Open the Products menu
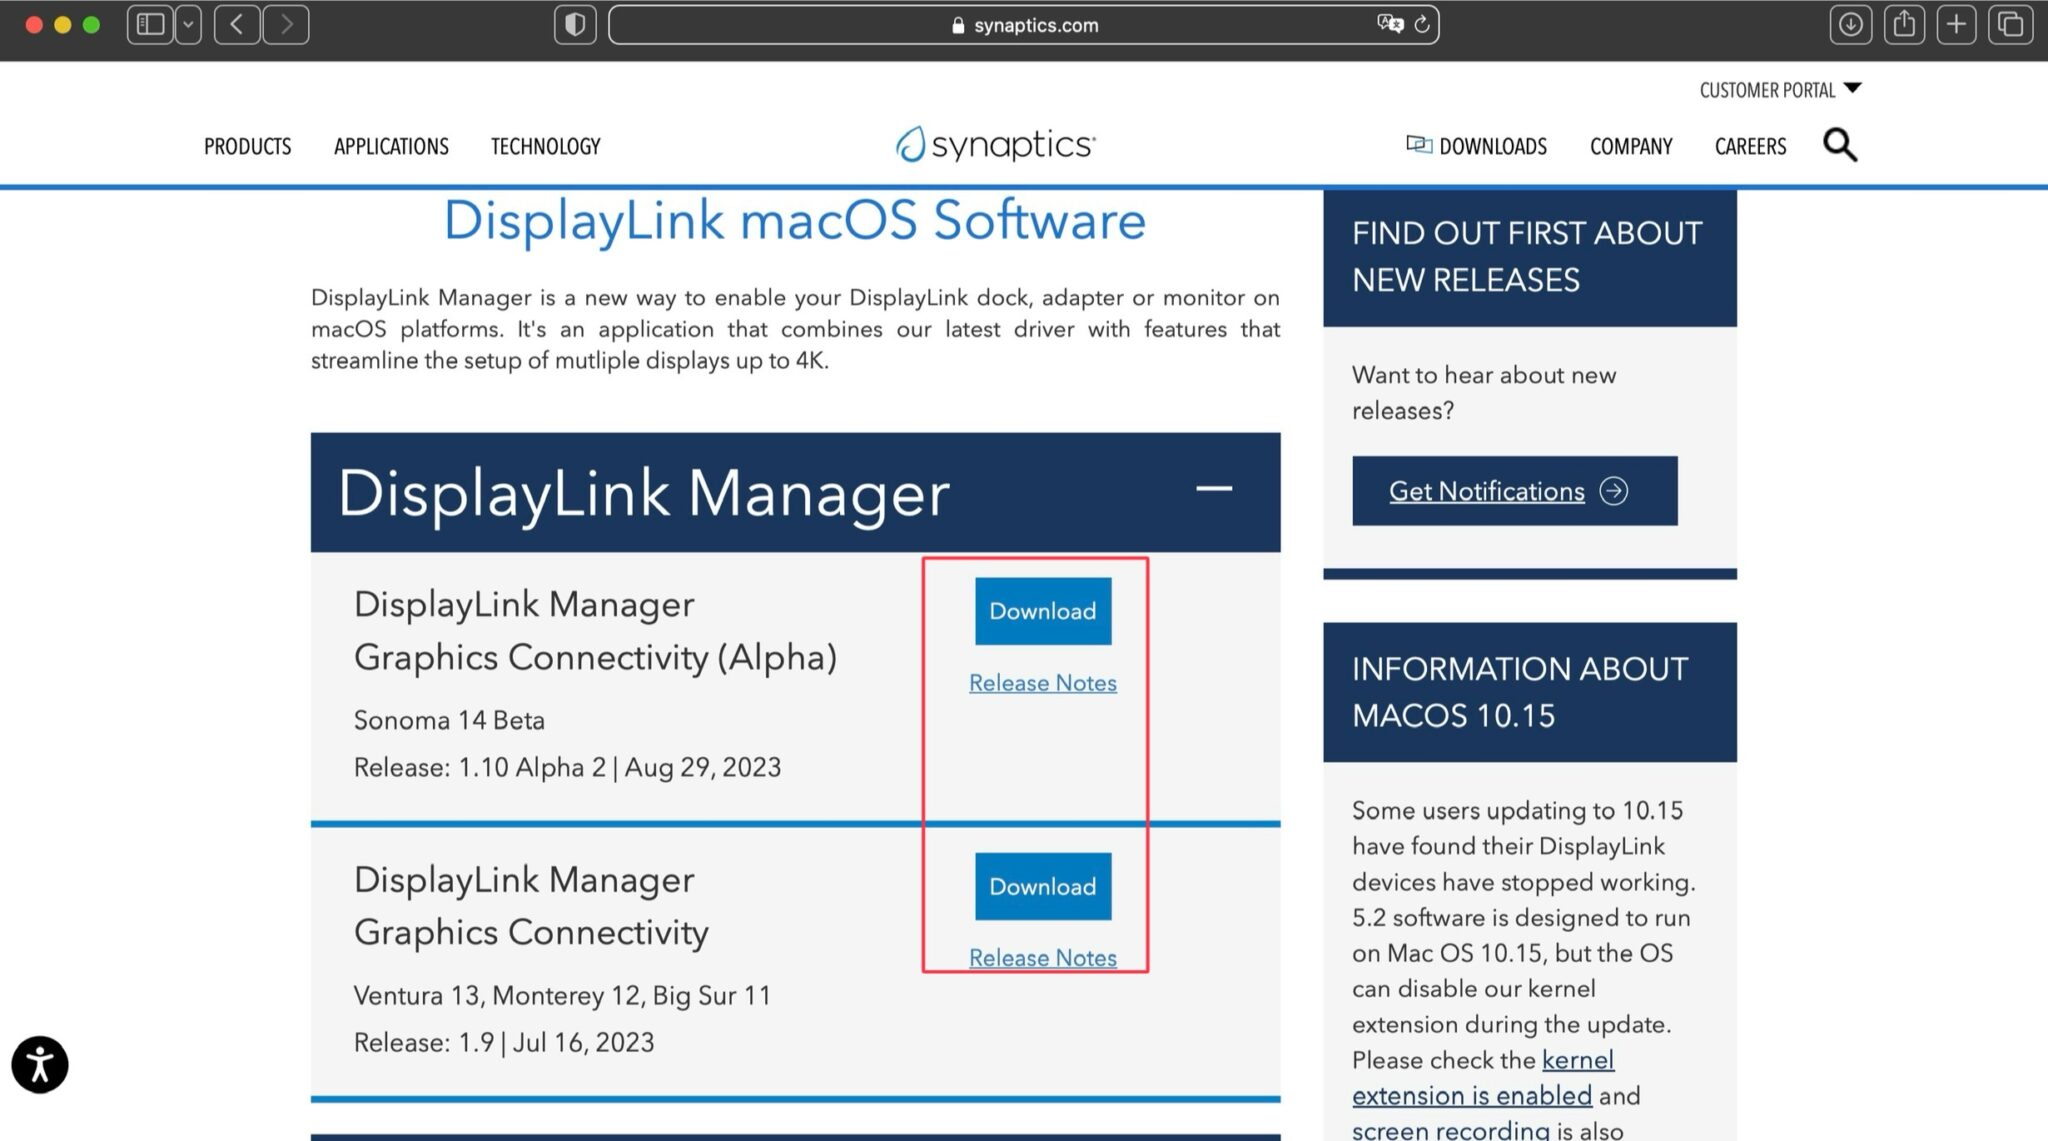 coord(247,147)
